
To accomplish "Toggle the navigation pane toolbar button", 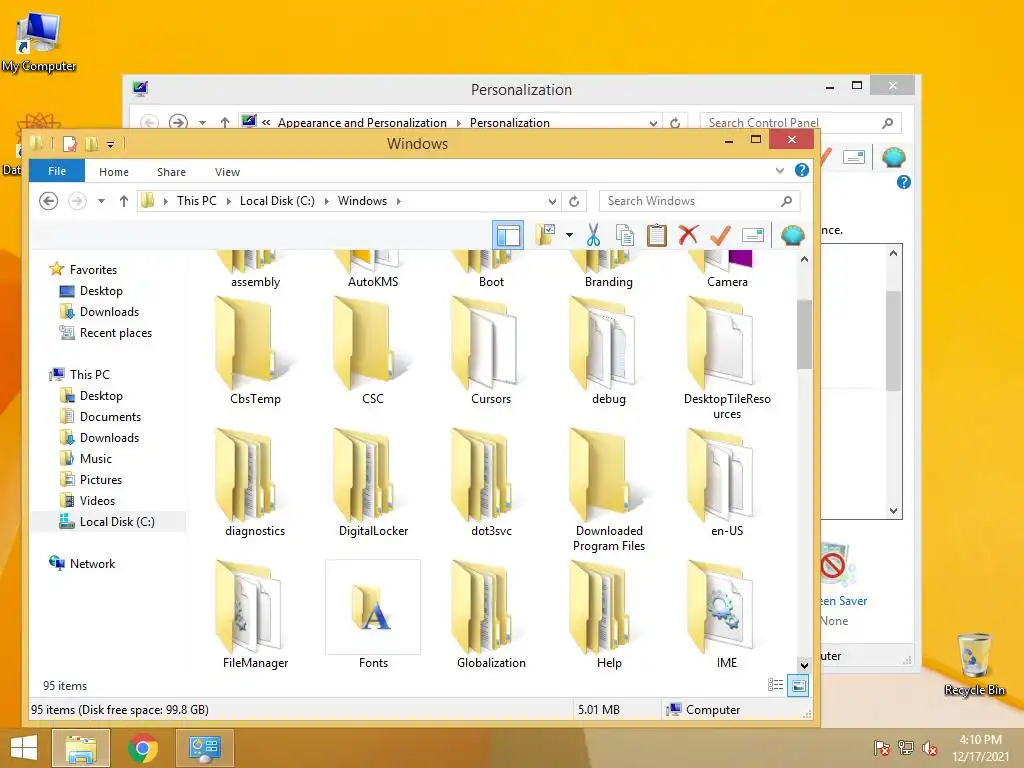I will (x=508, y=235).
